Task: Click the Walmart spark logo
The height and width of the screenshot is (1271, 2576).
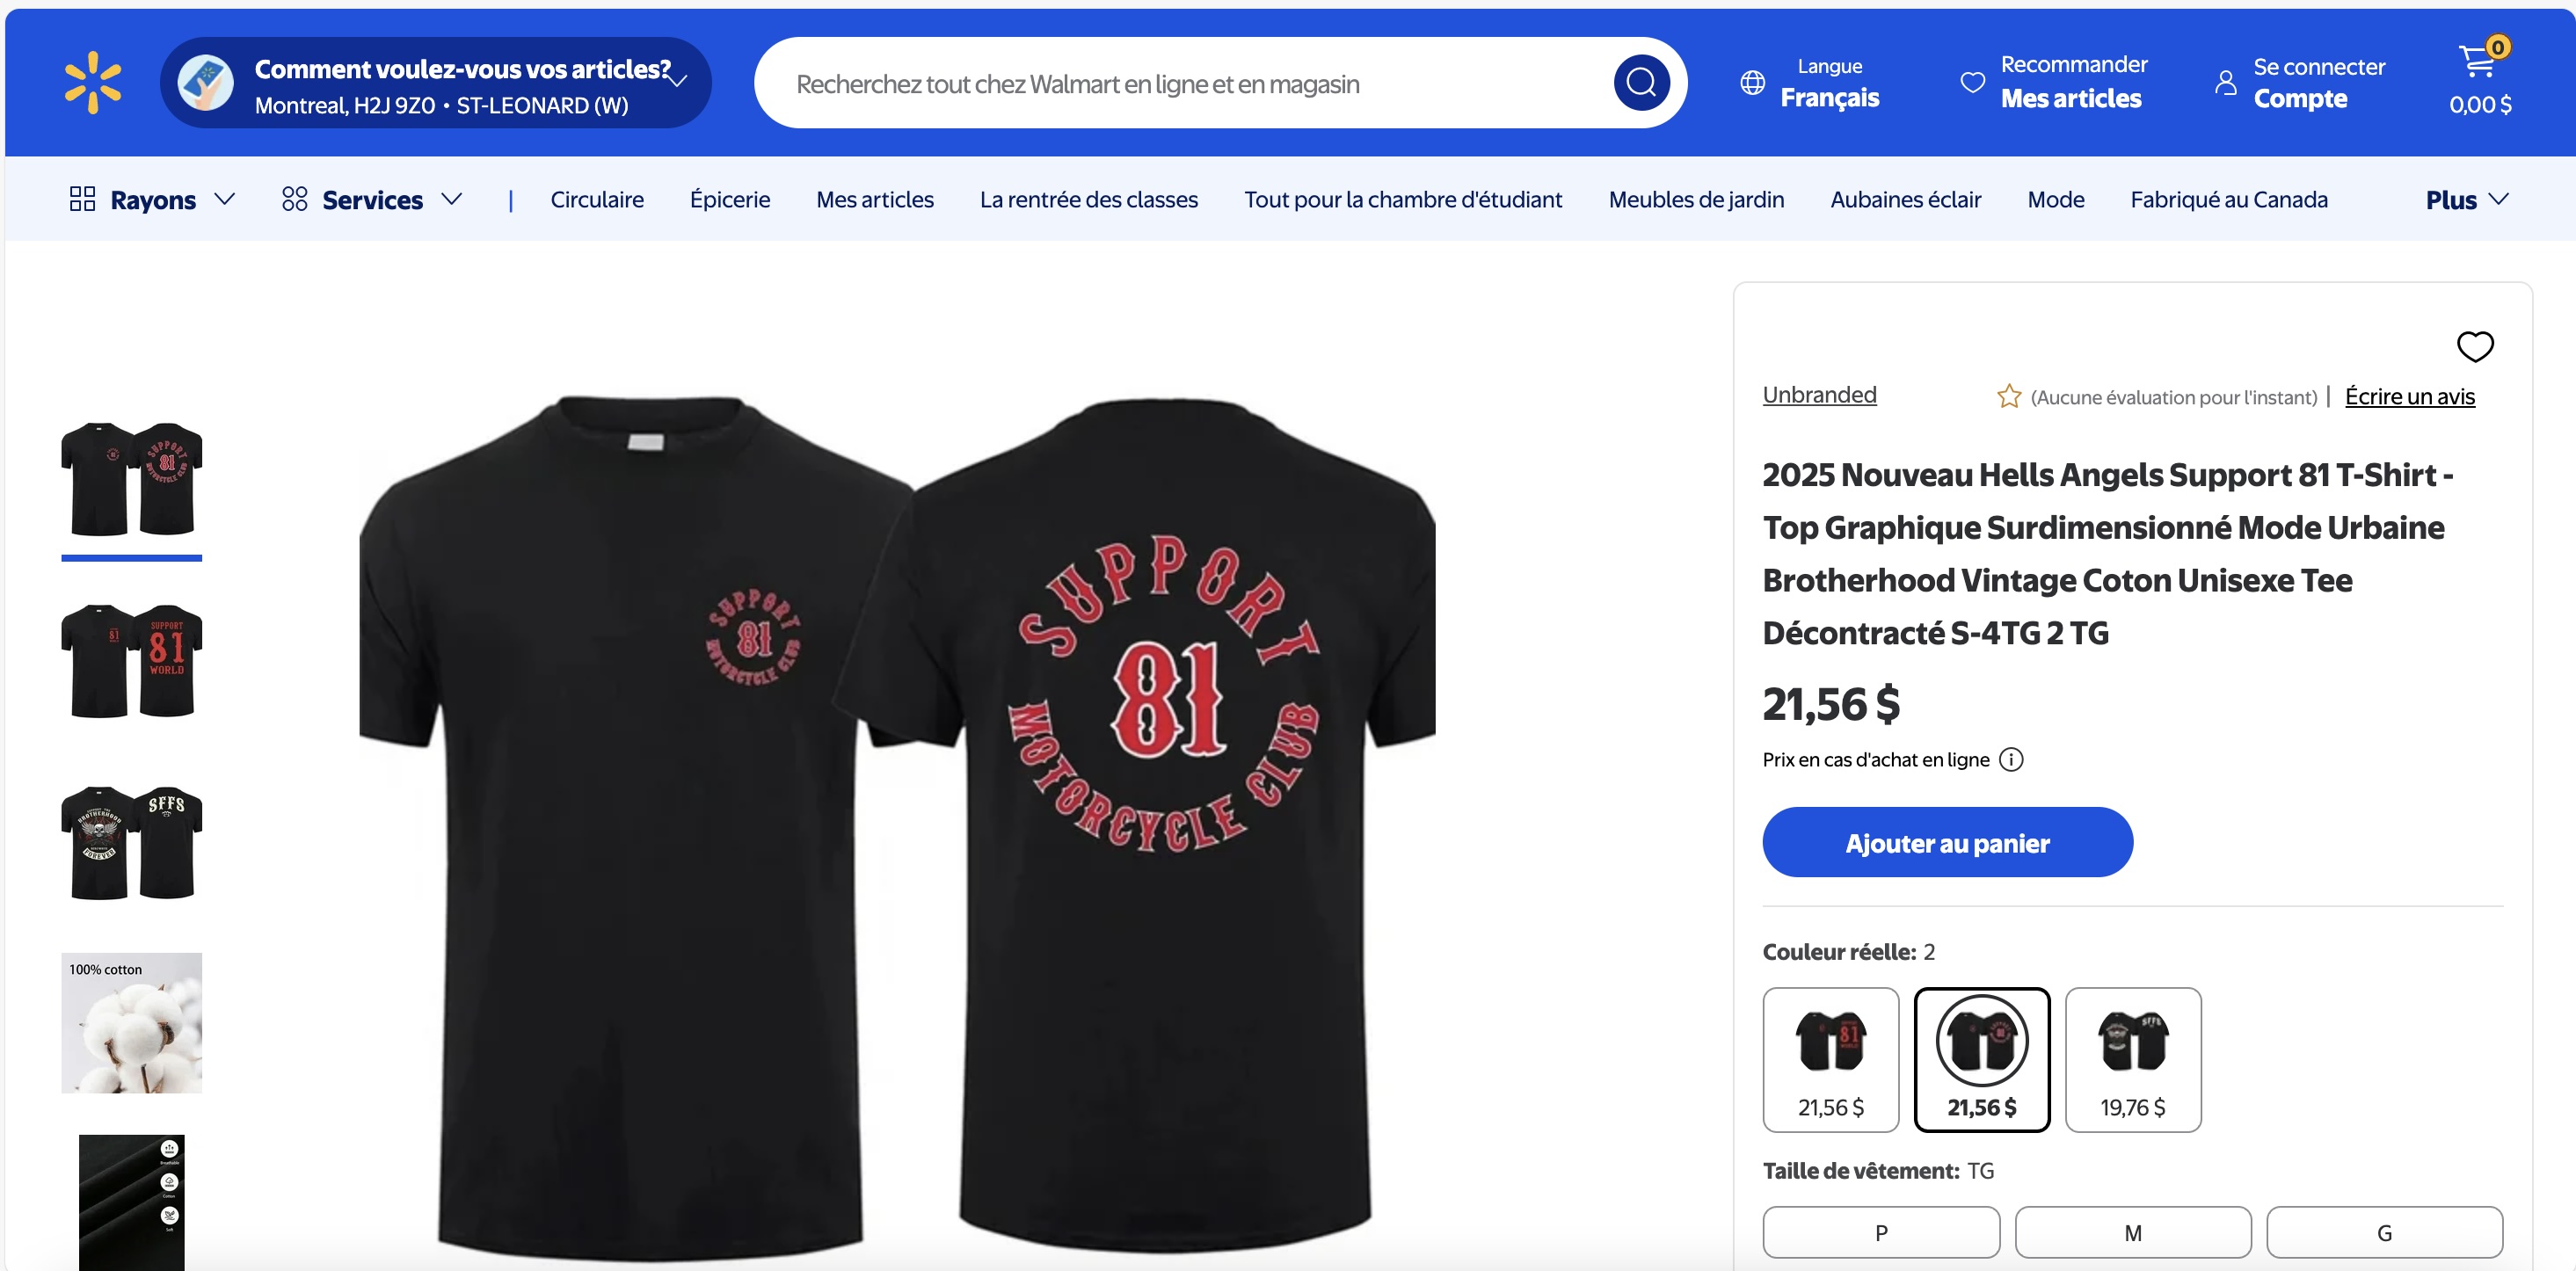Action: [93, 82]
